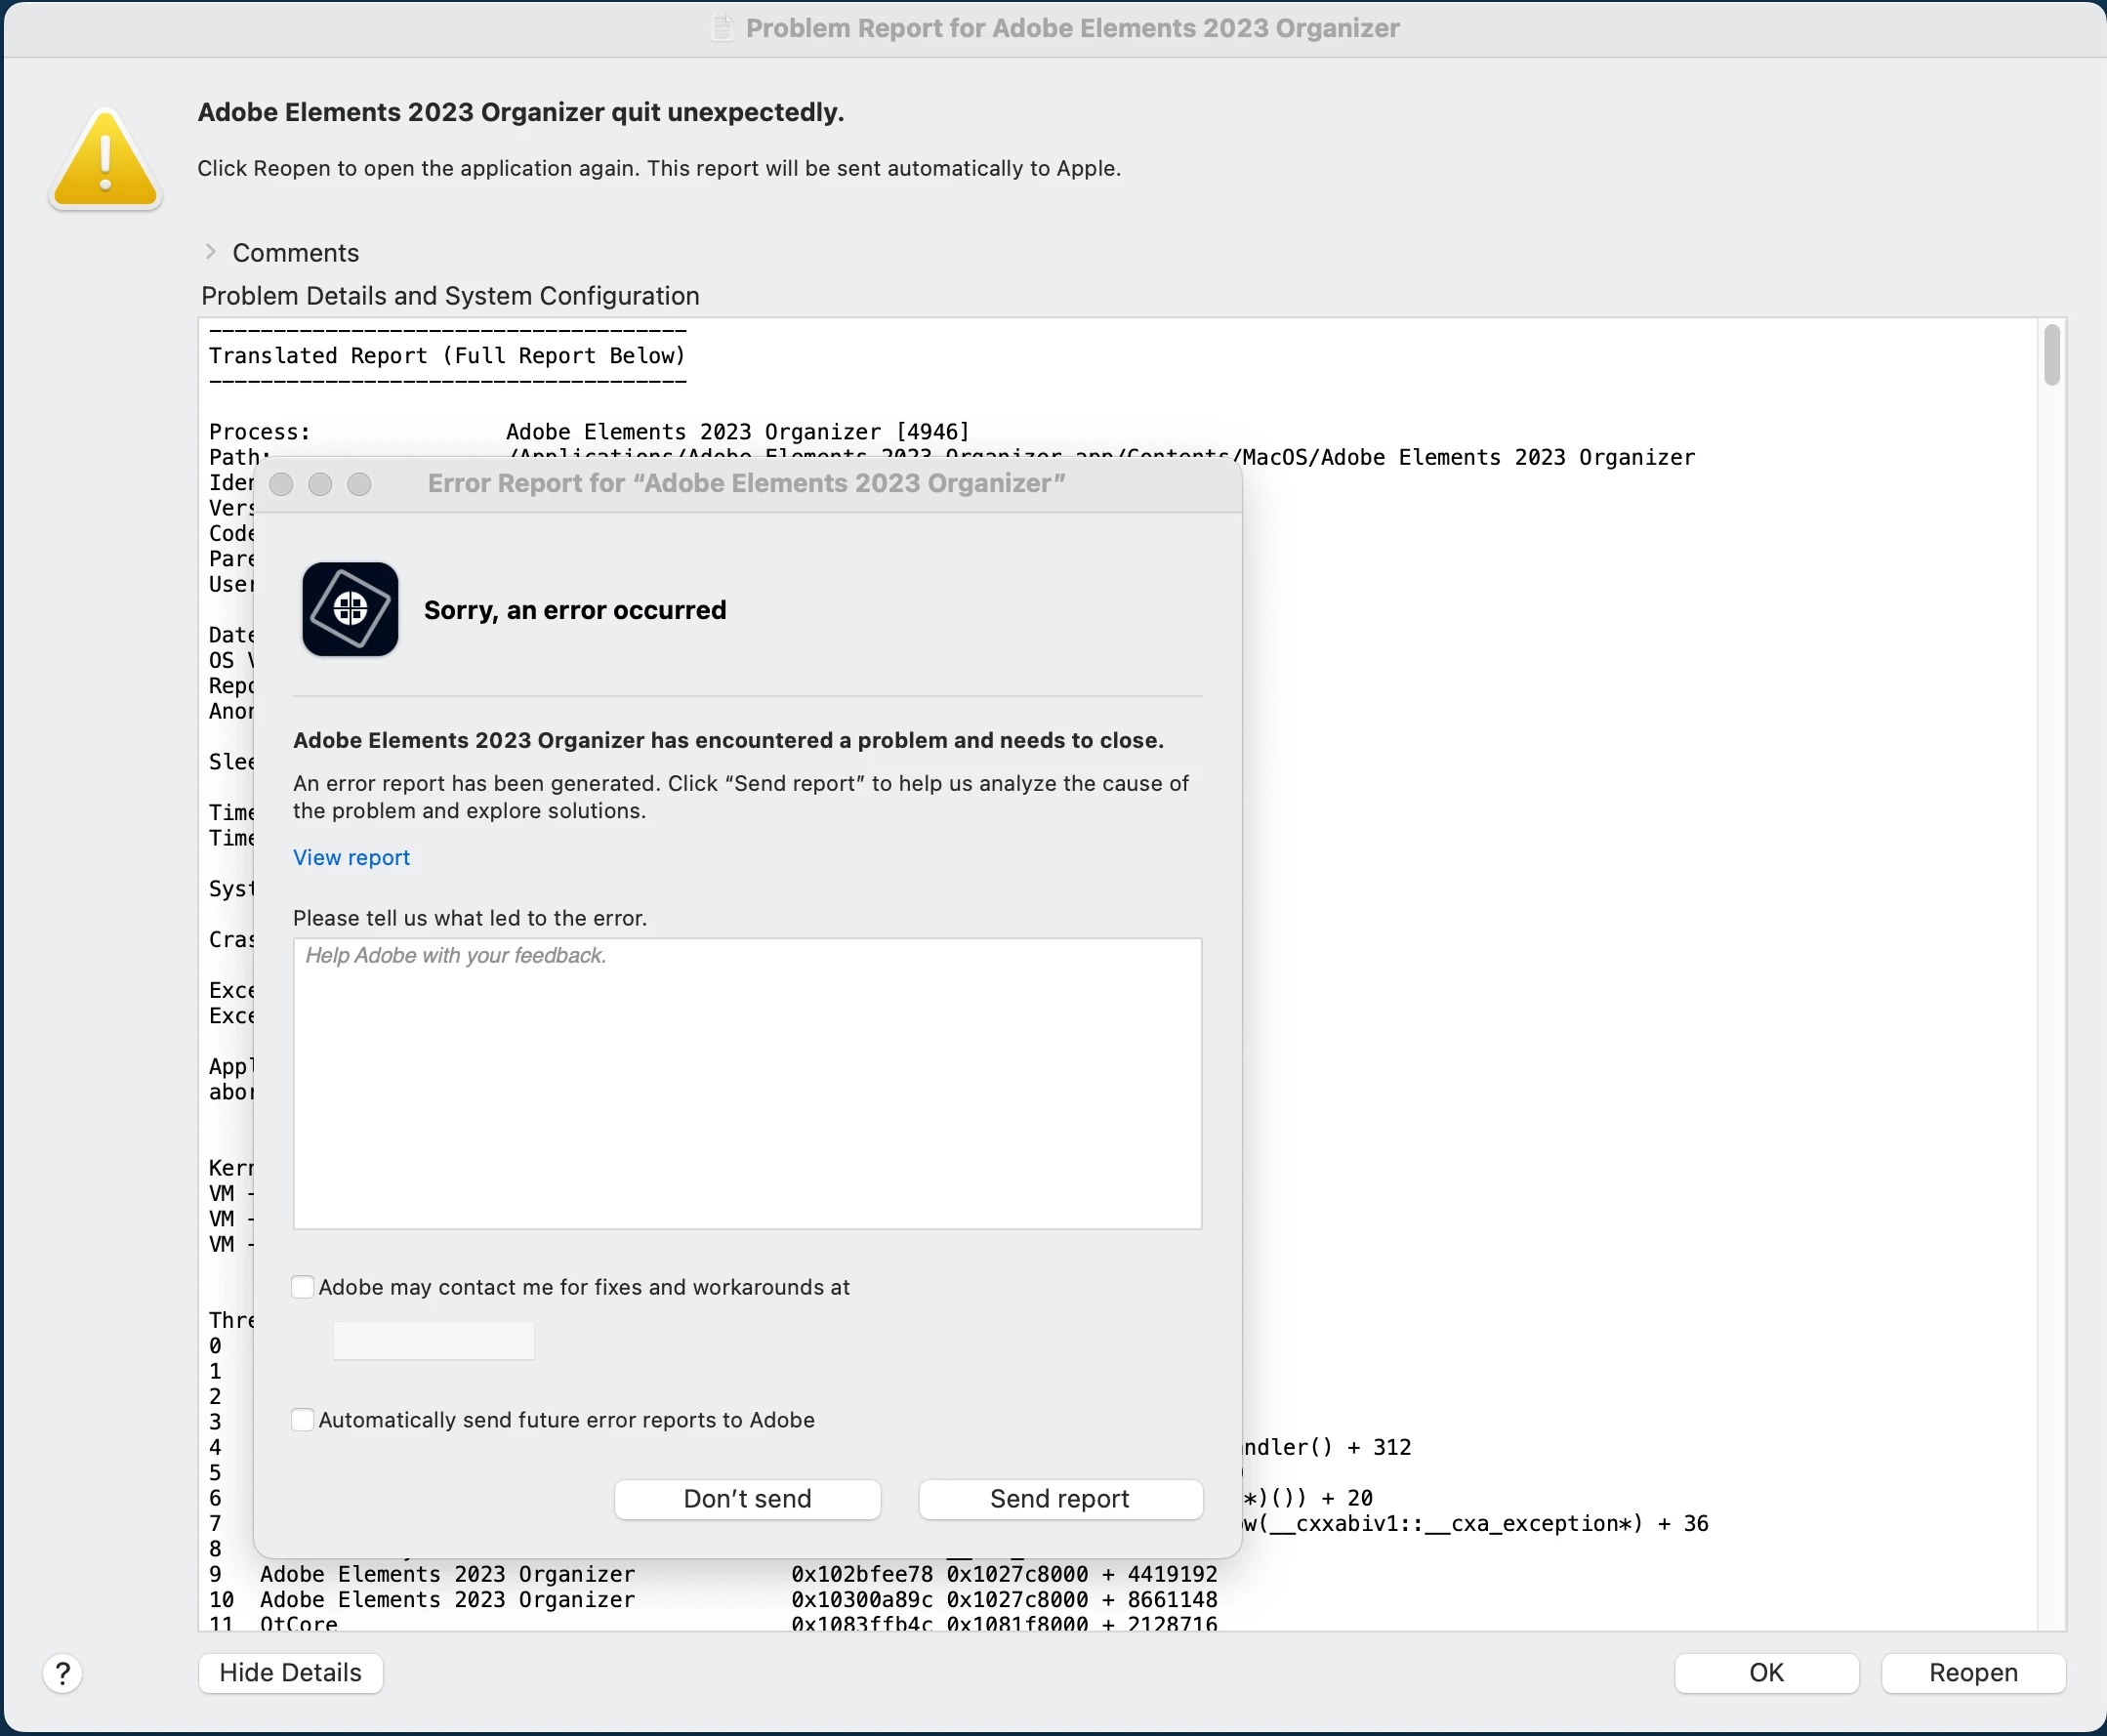The width and height of the screenshot is (2107, 1736).
Task: Click Hide Details to collapse report
Action: pyautogui.click(x=290, y=1673)
